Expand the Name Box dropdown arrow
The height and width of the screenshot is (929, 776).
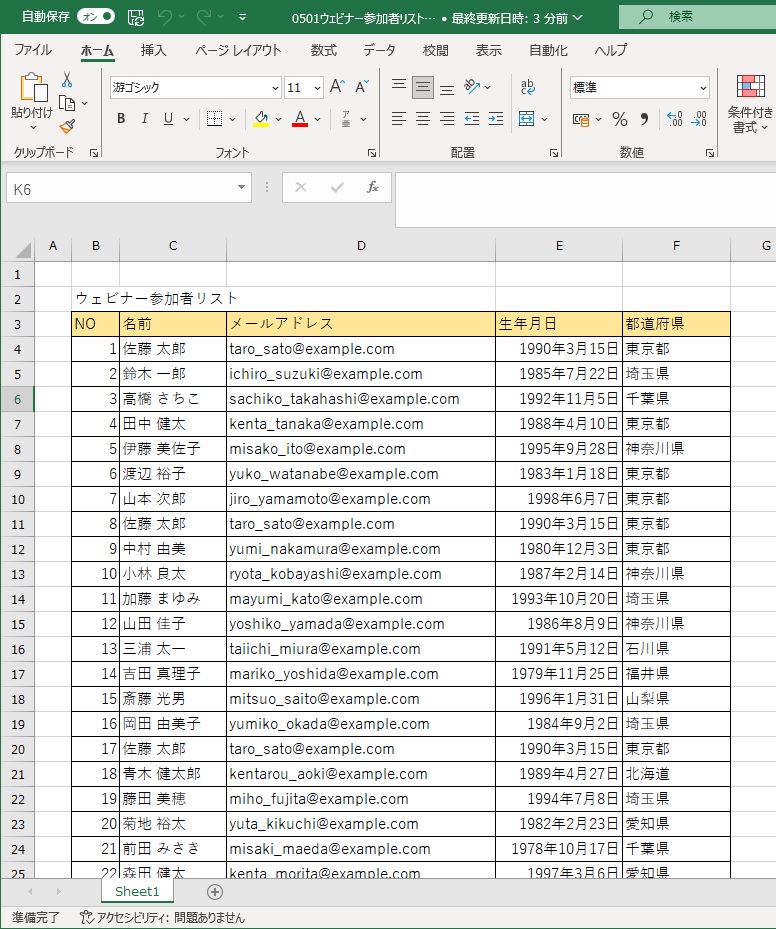click(241, 187)
